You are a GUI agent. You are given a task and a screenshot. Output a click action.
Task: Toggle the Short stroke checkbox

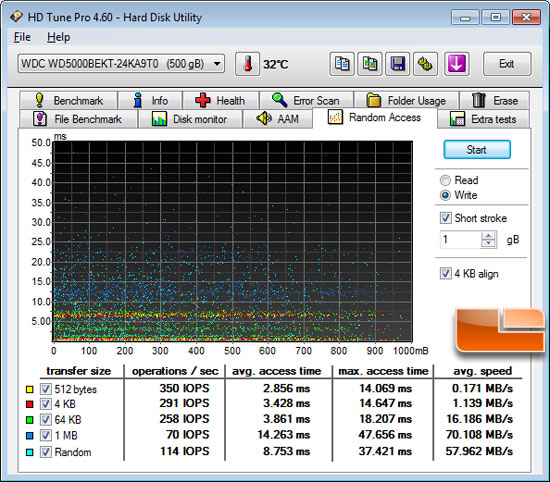pyautogui.click(x=445, y=218)
